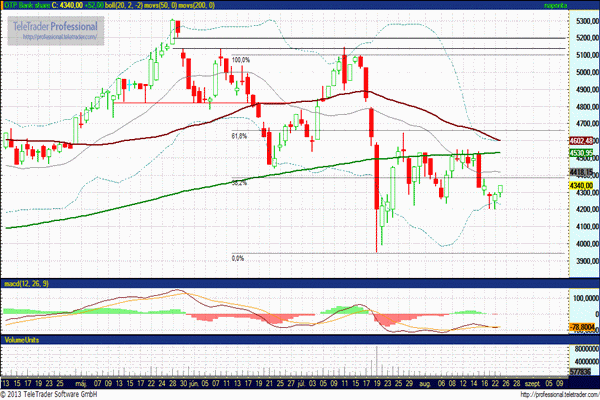Click the 61,8% Fibonacci level label
The image size is (600, 400).
[239, 135]
